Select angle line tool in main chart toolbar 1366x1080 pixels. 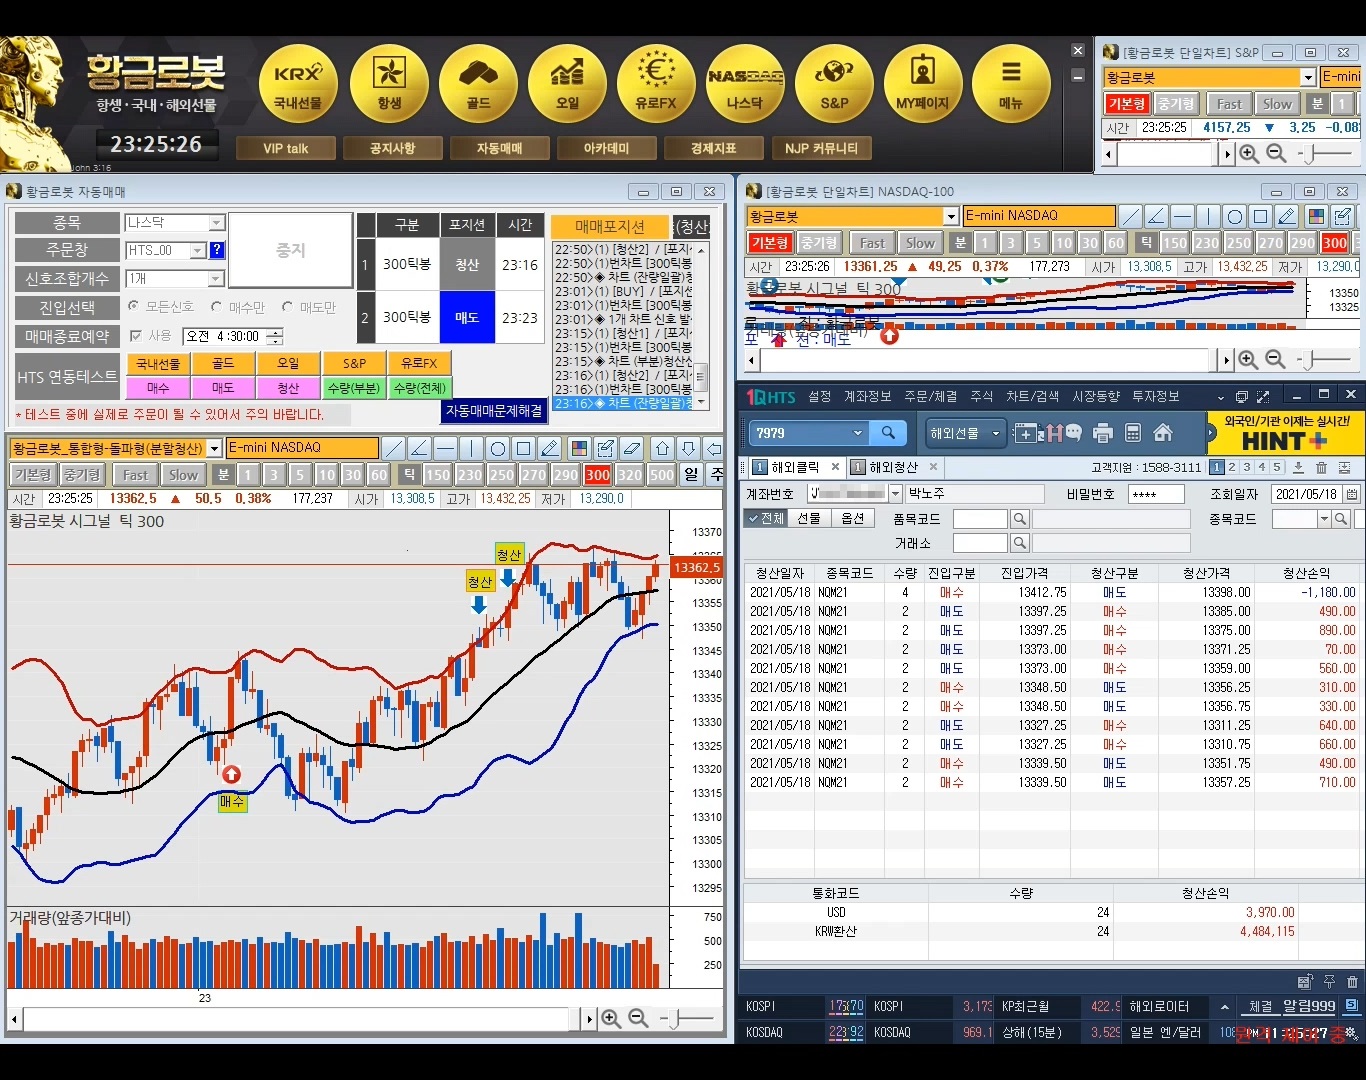click(x=420, y=448)
